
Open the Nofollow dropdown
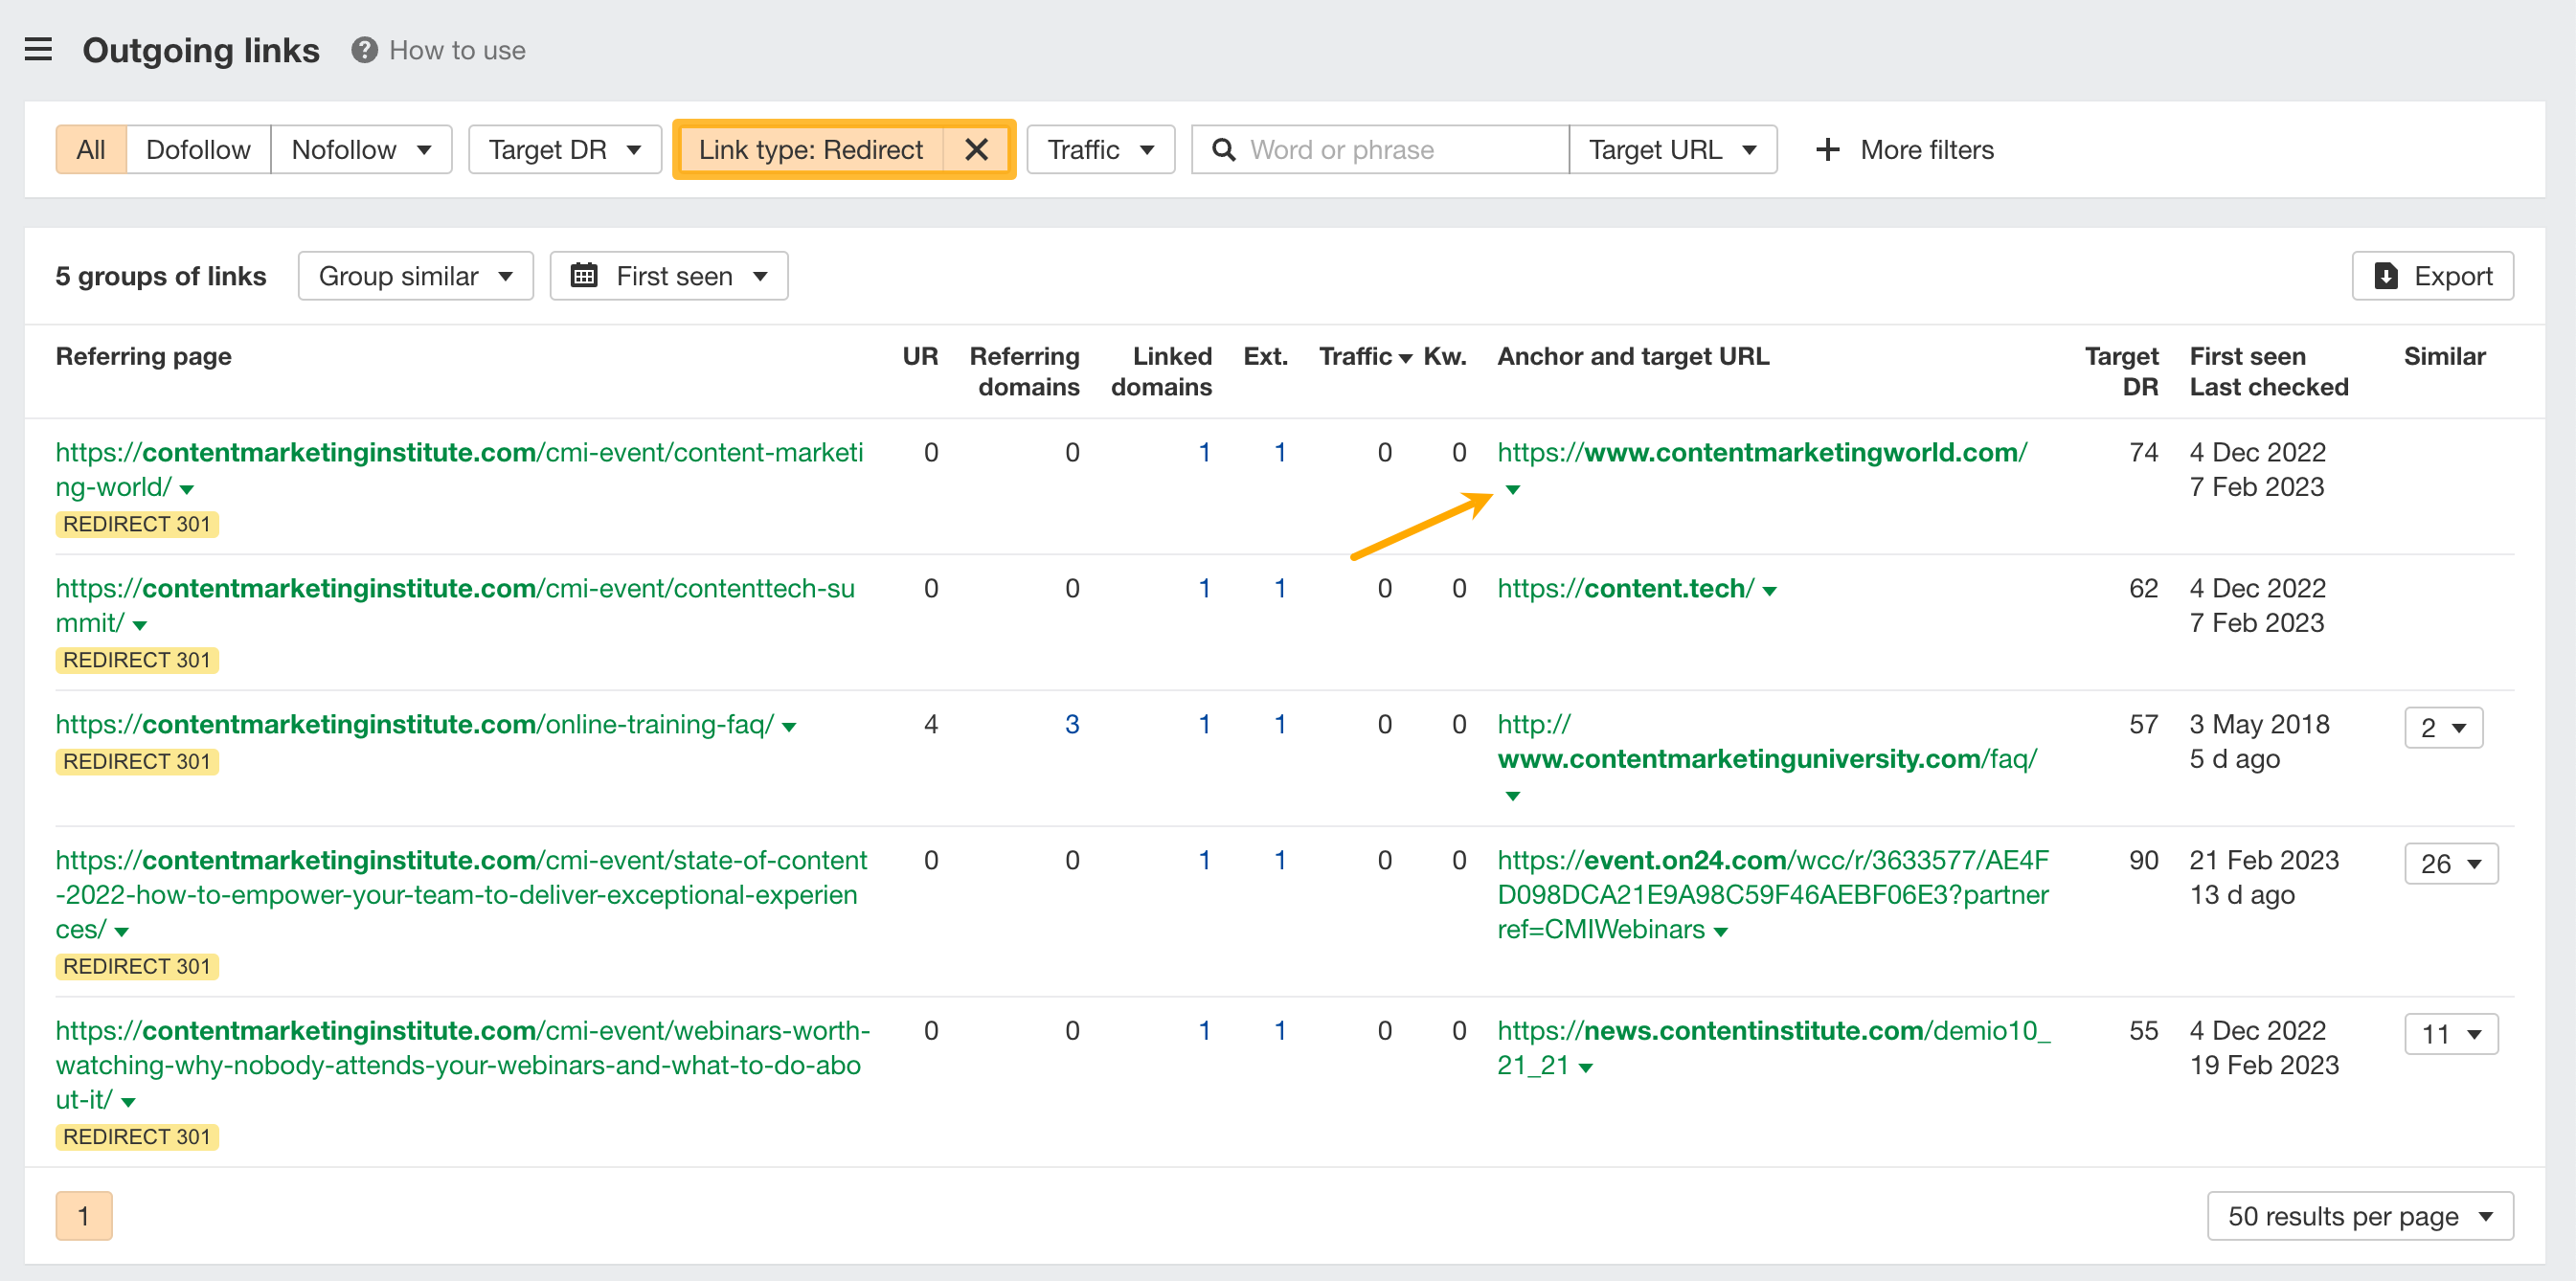click(x=361, y=150)
